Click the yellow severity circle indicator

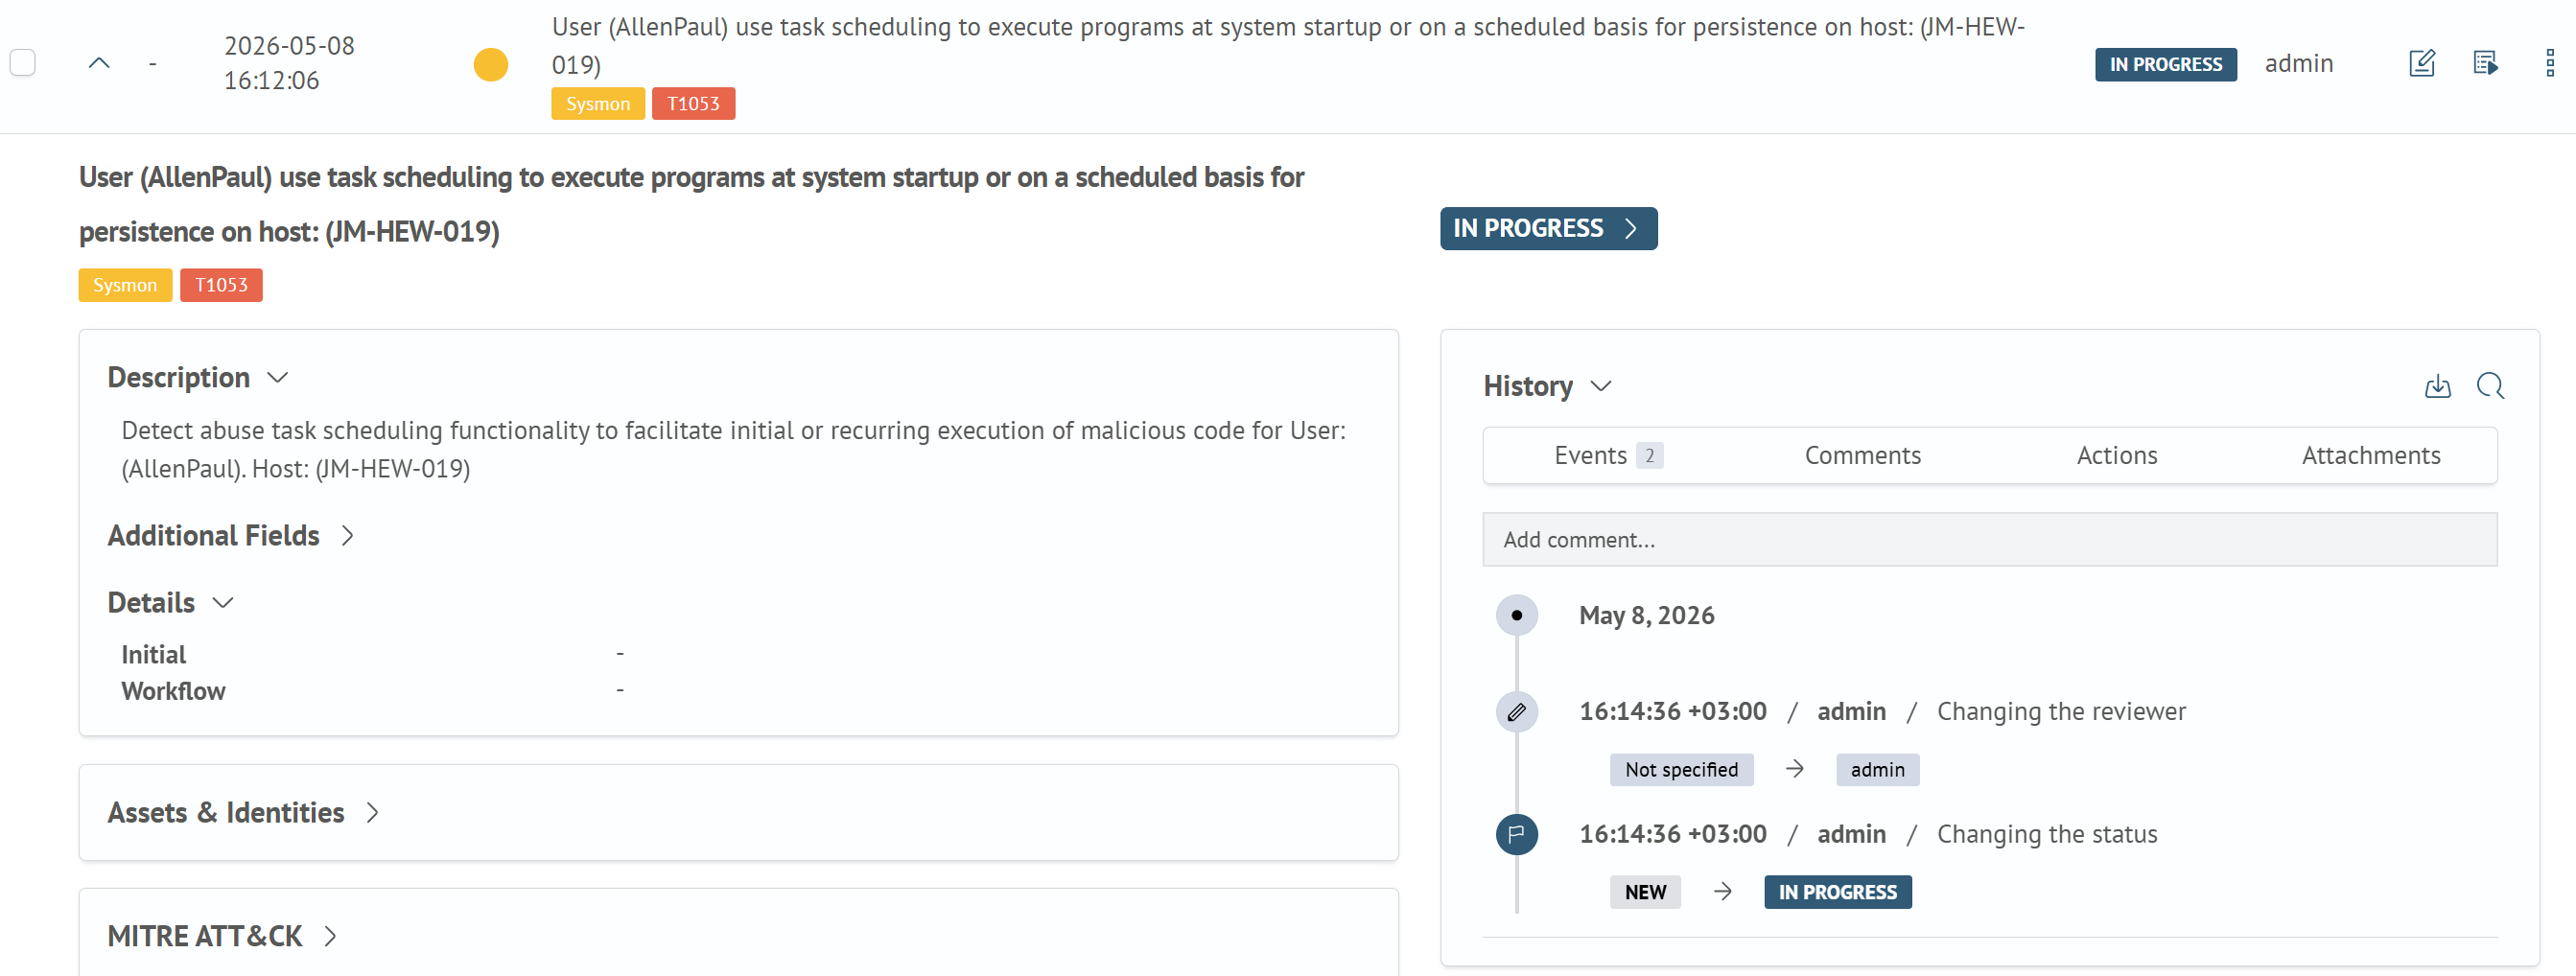(x=491, y=64)
